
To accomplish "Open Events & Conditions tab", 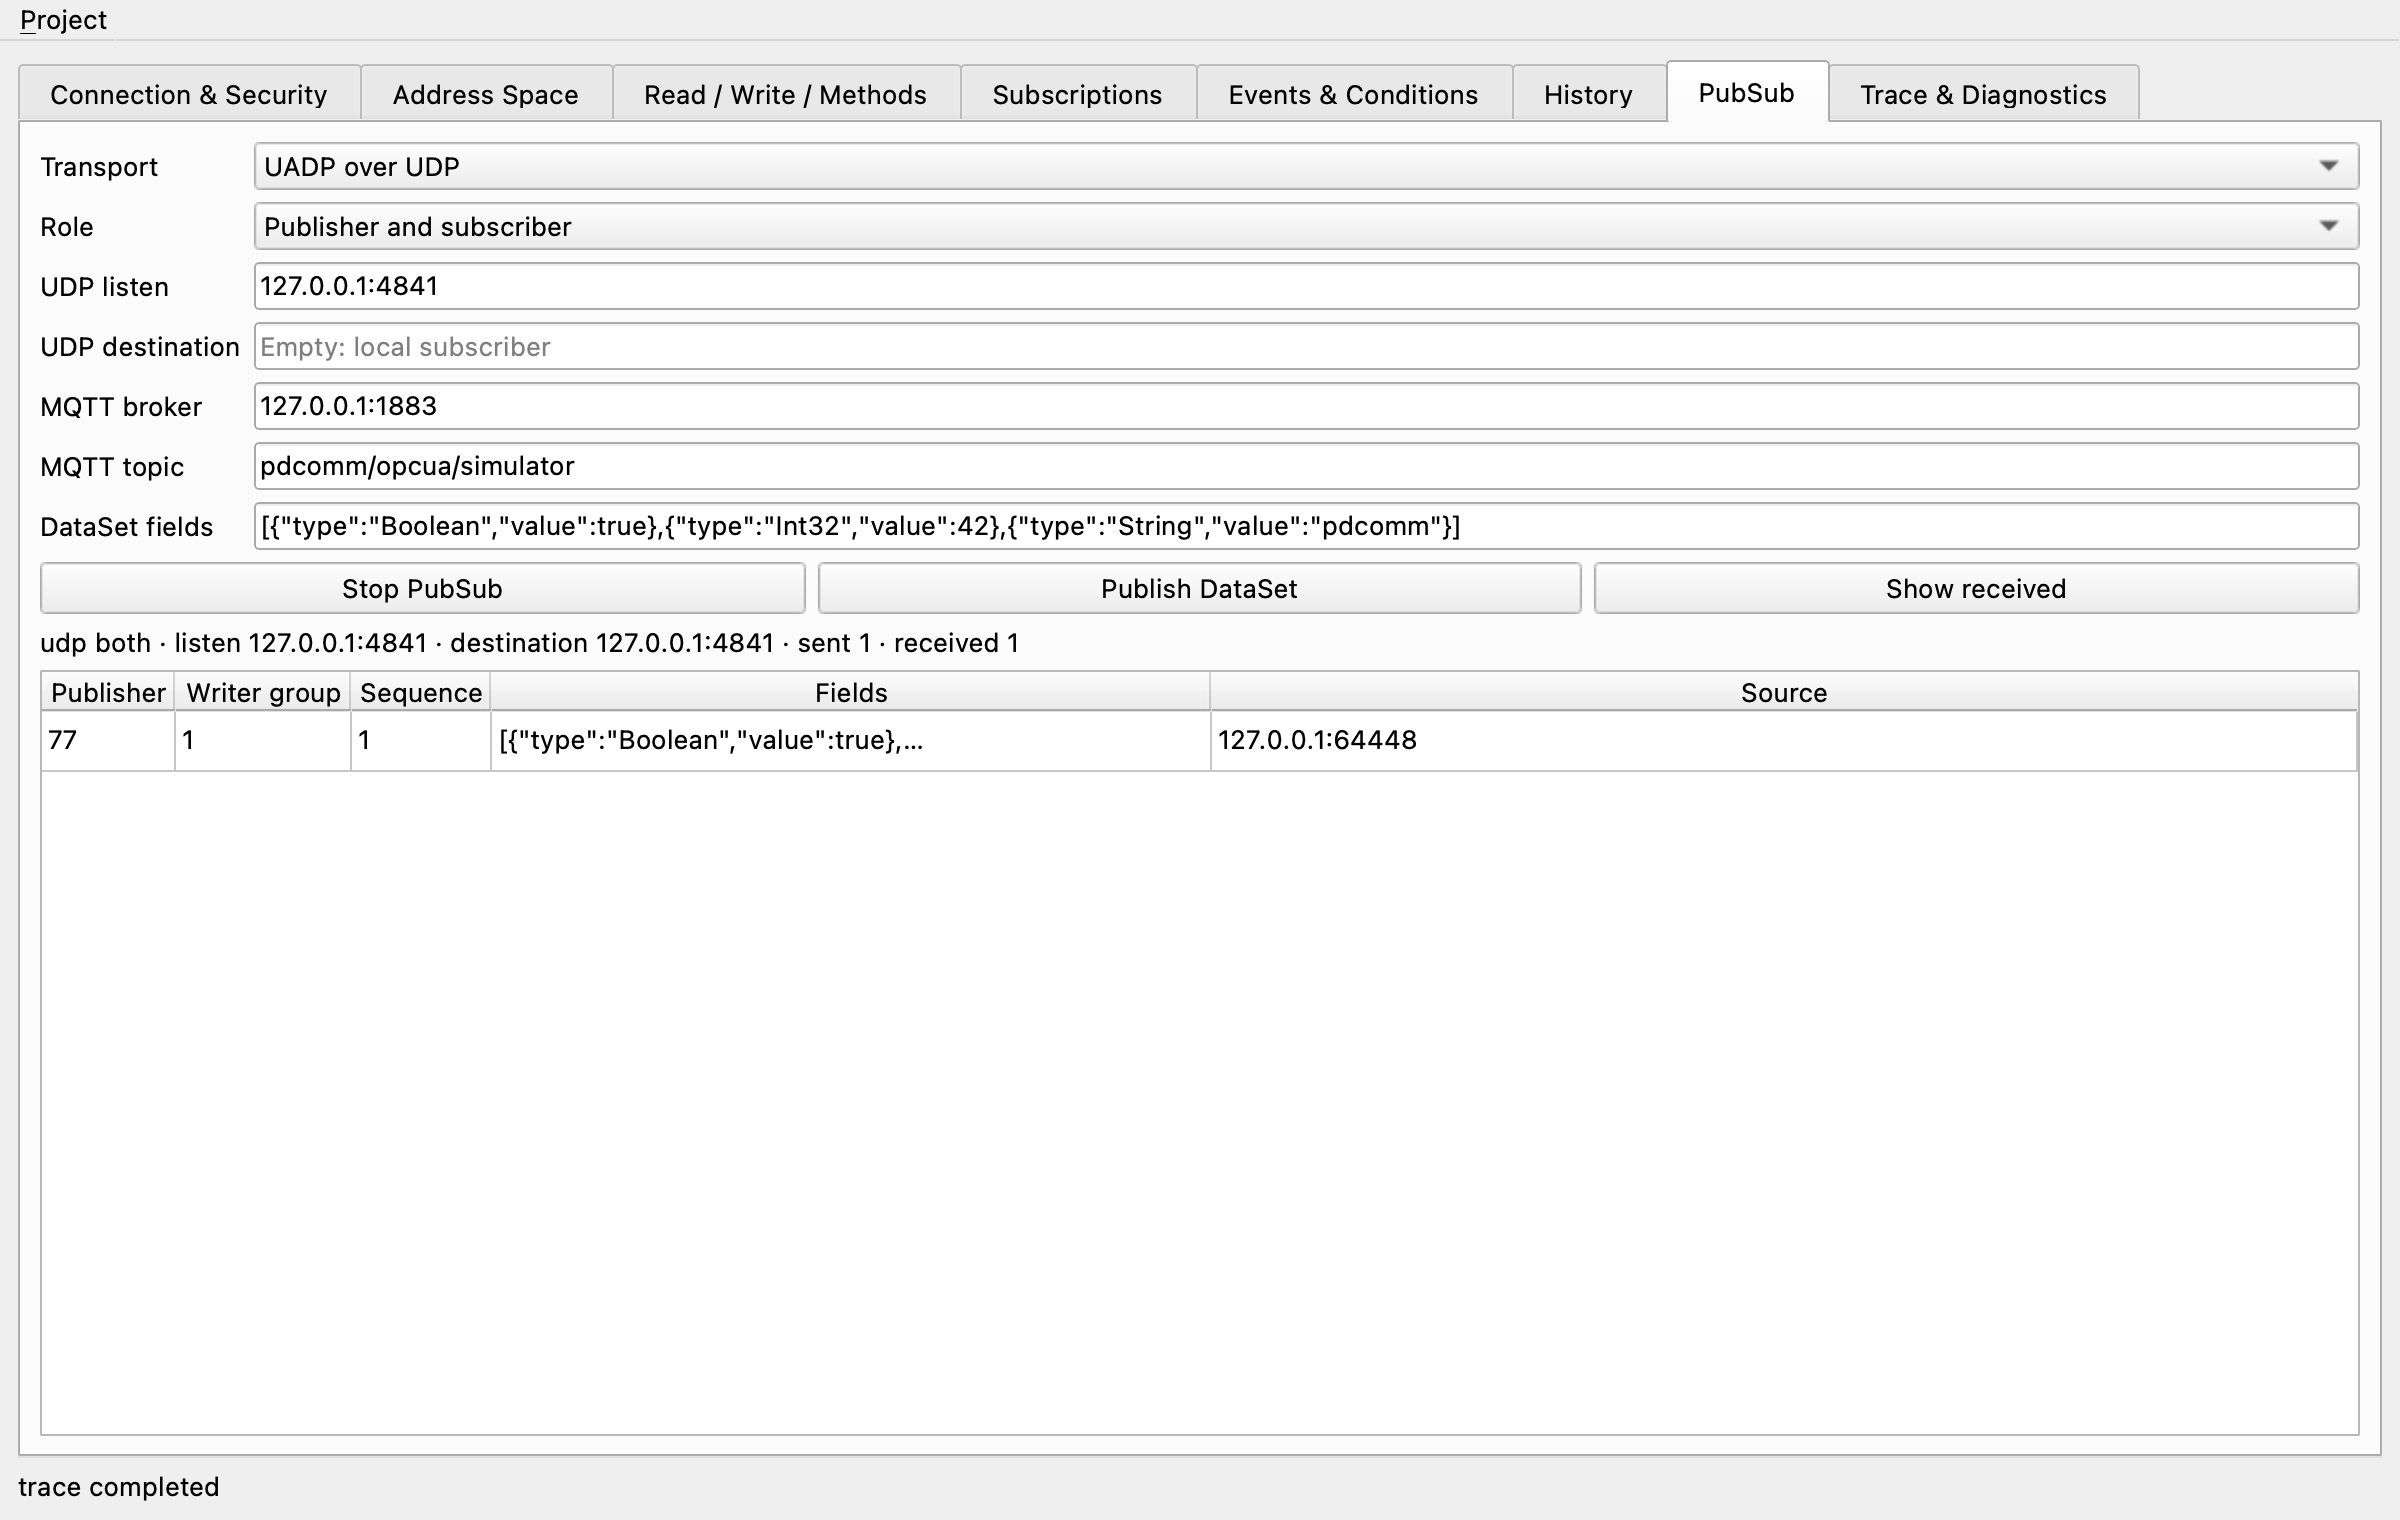I will (x=1354, y=94).
